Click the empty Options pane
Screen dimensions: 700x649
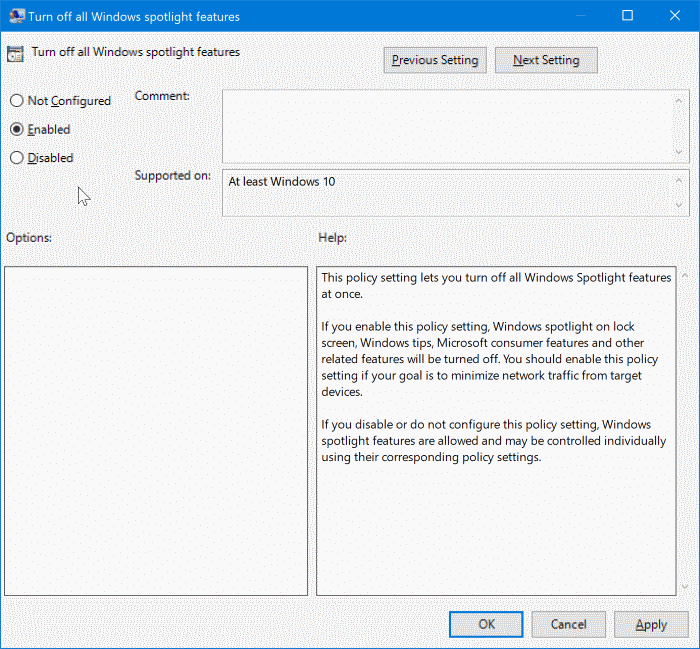[x=156, y=431]
